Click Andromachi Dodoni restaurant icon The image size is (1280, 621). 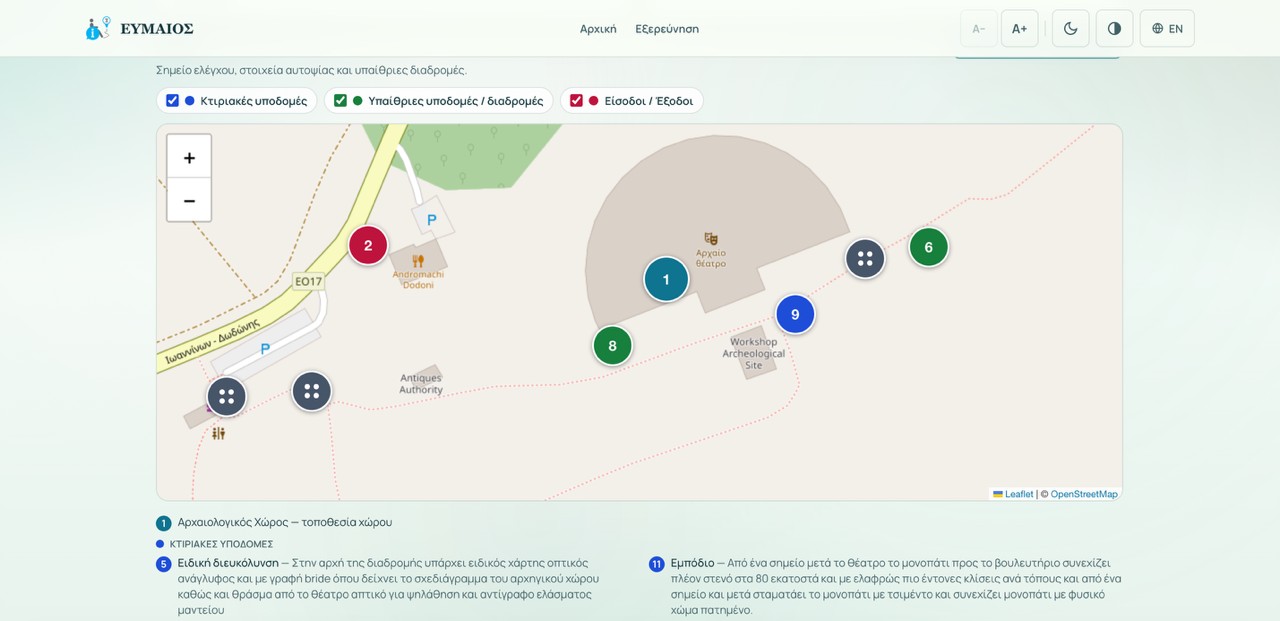[x=418, y=261]
